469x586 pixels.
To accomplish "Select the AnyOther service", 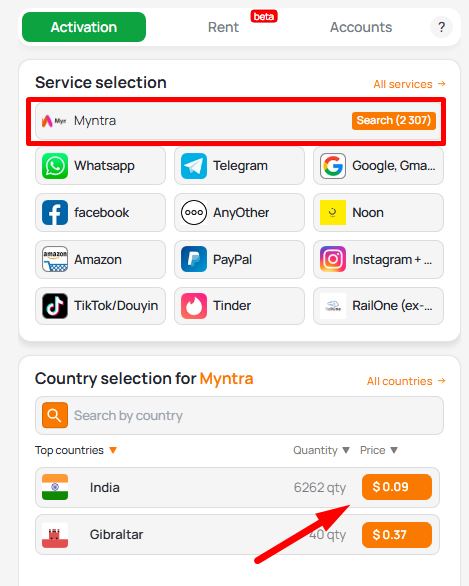I will 239,212.
